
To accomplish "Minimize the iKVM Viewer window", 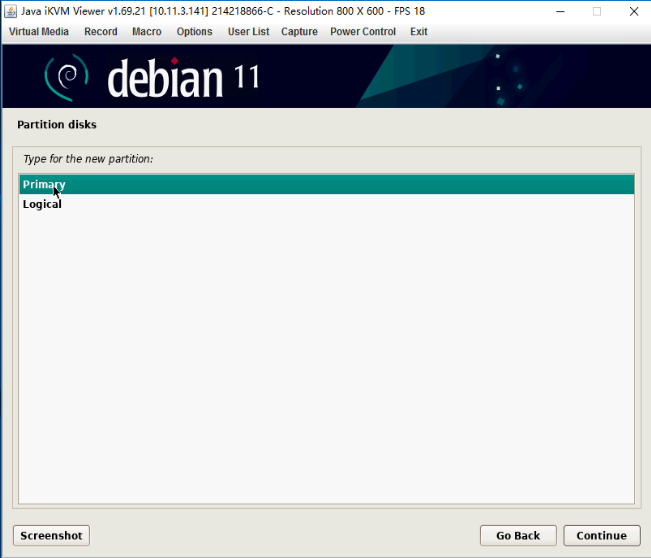I will 560,11.
